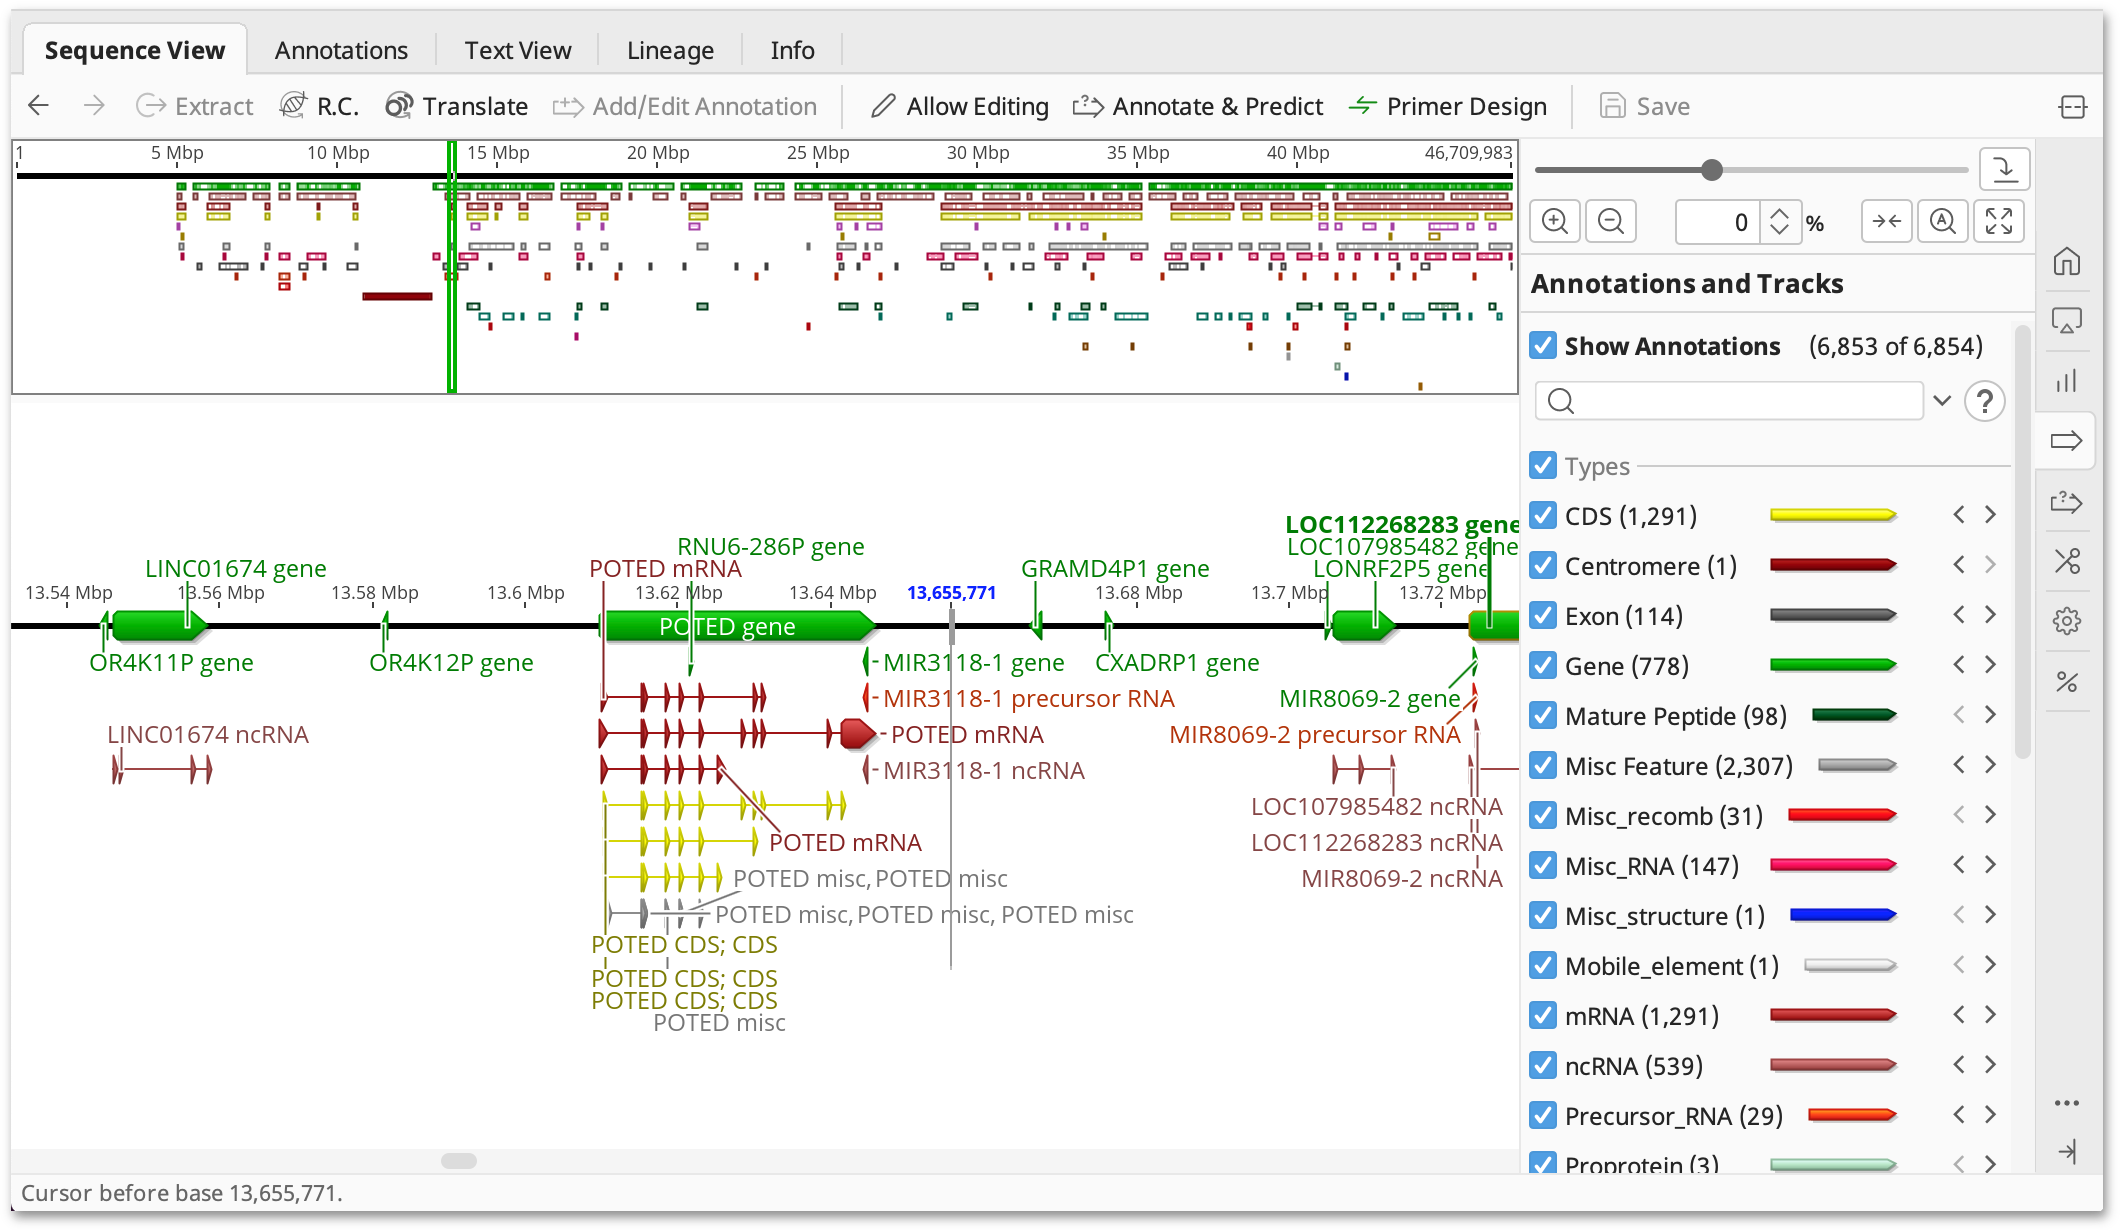
Task: Click the zoom level slider handle
Action: (1712, 170)
